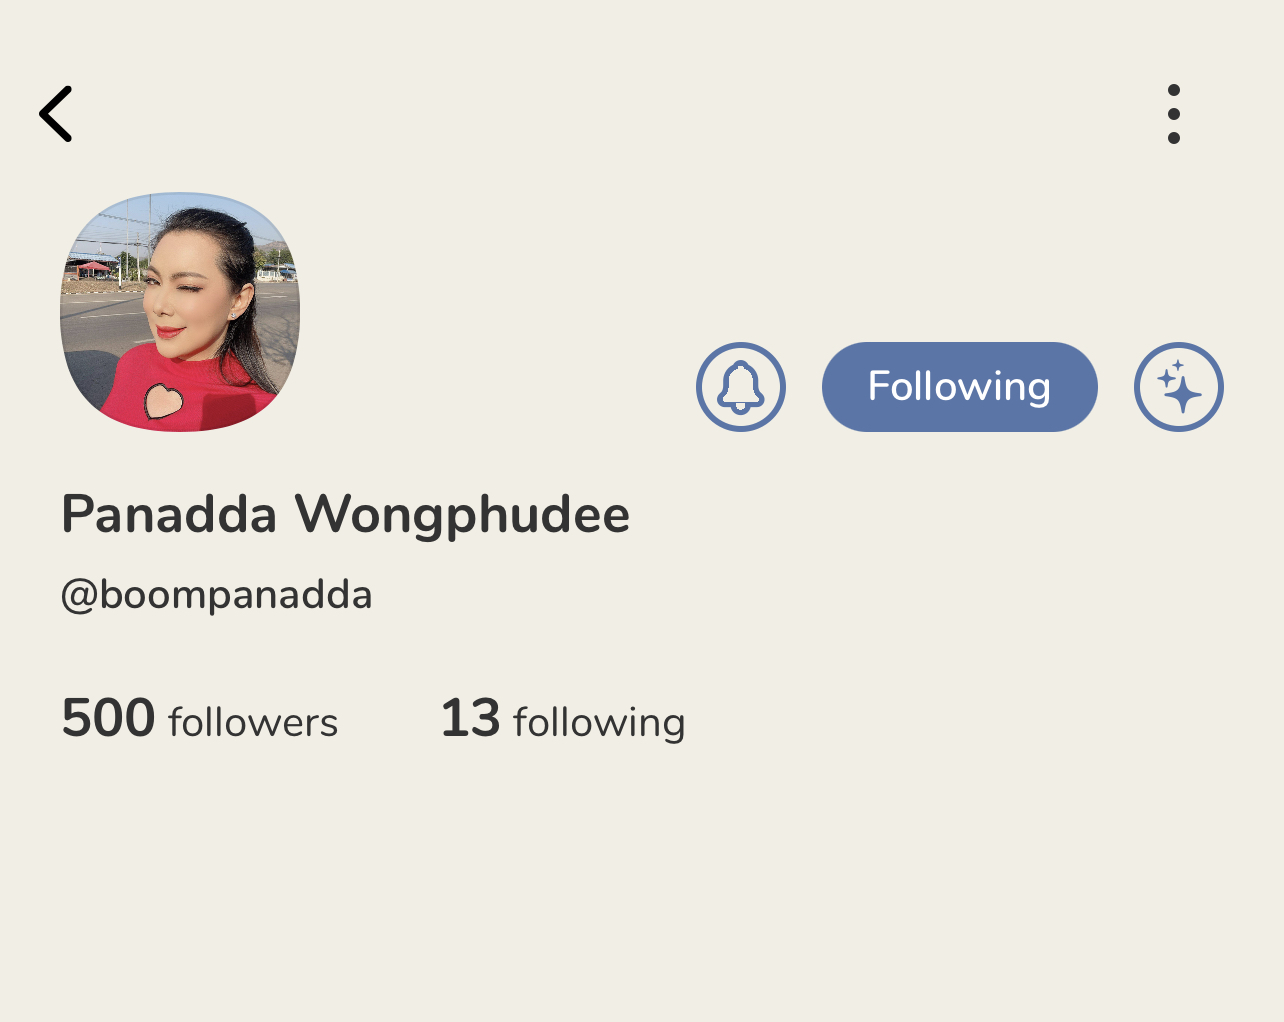Viewport: 1284px width, 1022px height.
Task: Select the @boompanadda username
Action: (216, 595)
